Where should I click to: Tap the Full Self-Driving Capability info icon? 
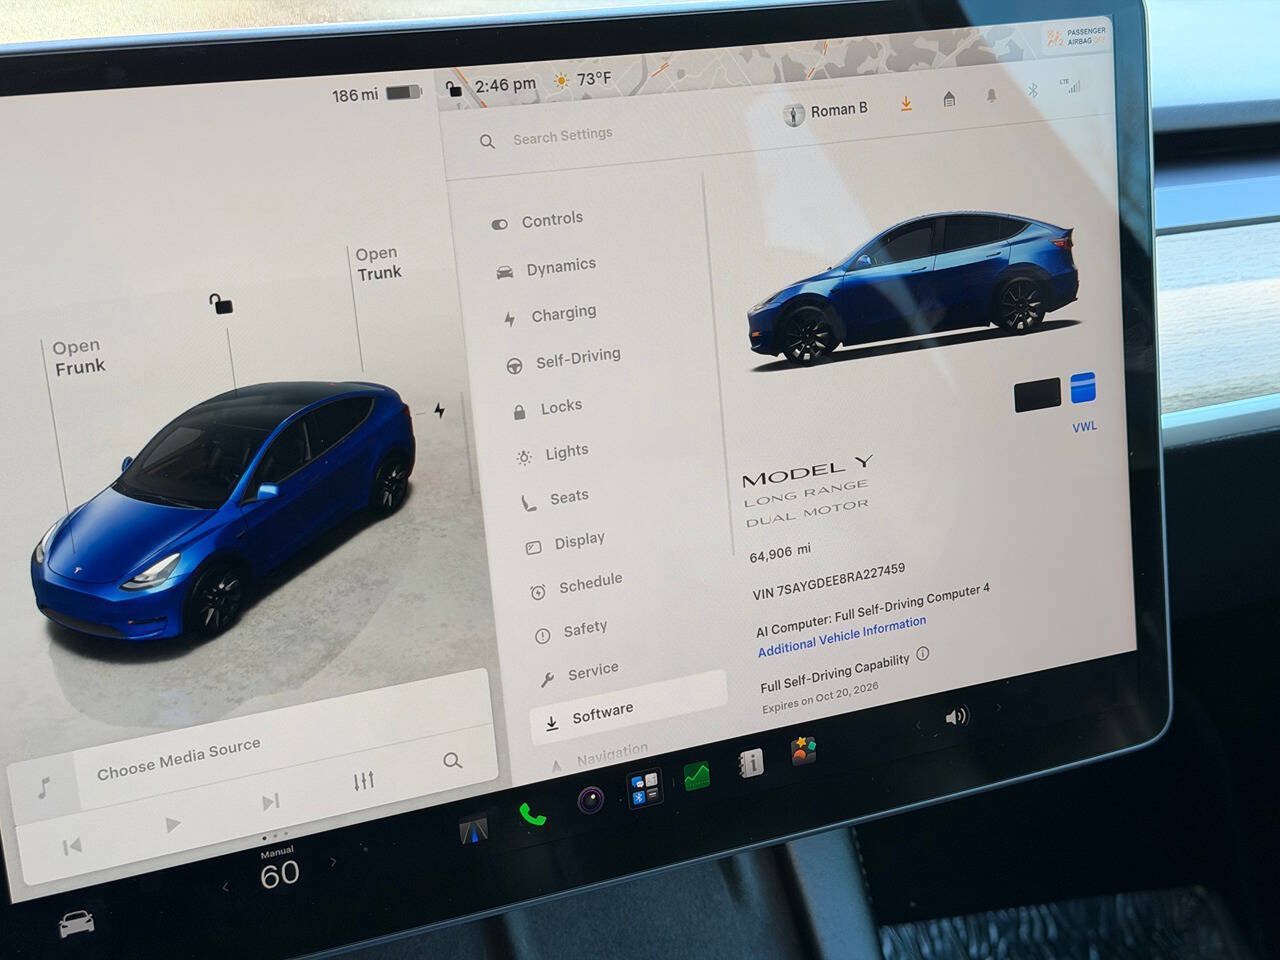click(923, 653)
